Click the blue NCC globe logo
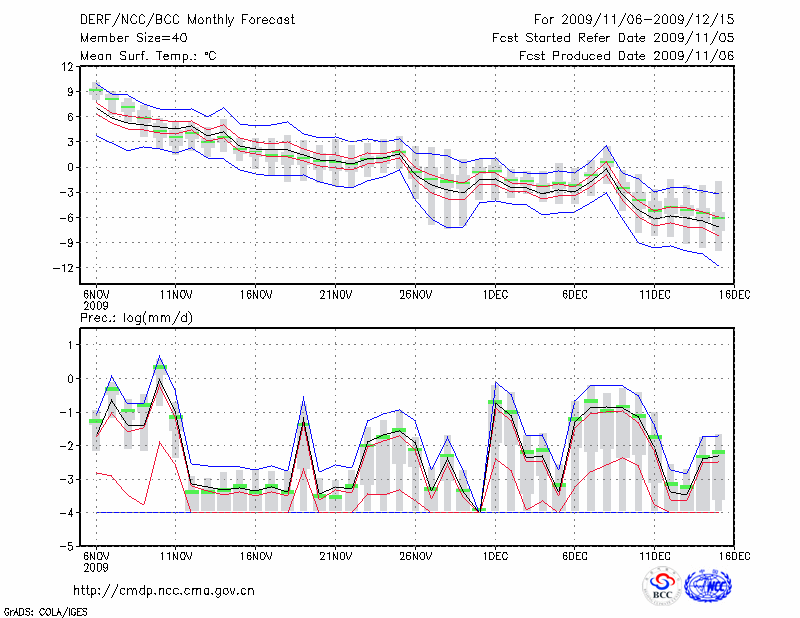This screenshot has height=618, width=800. (708, 586)
